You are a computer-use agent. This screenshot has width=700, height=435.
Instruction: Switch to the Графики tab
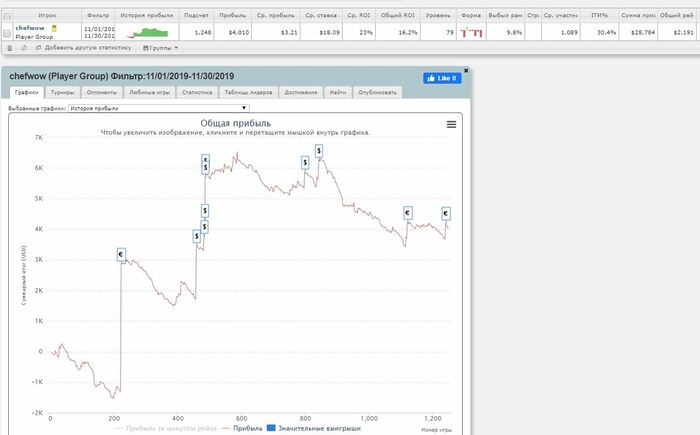pyautogui.click(x=27, y=92)
